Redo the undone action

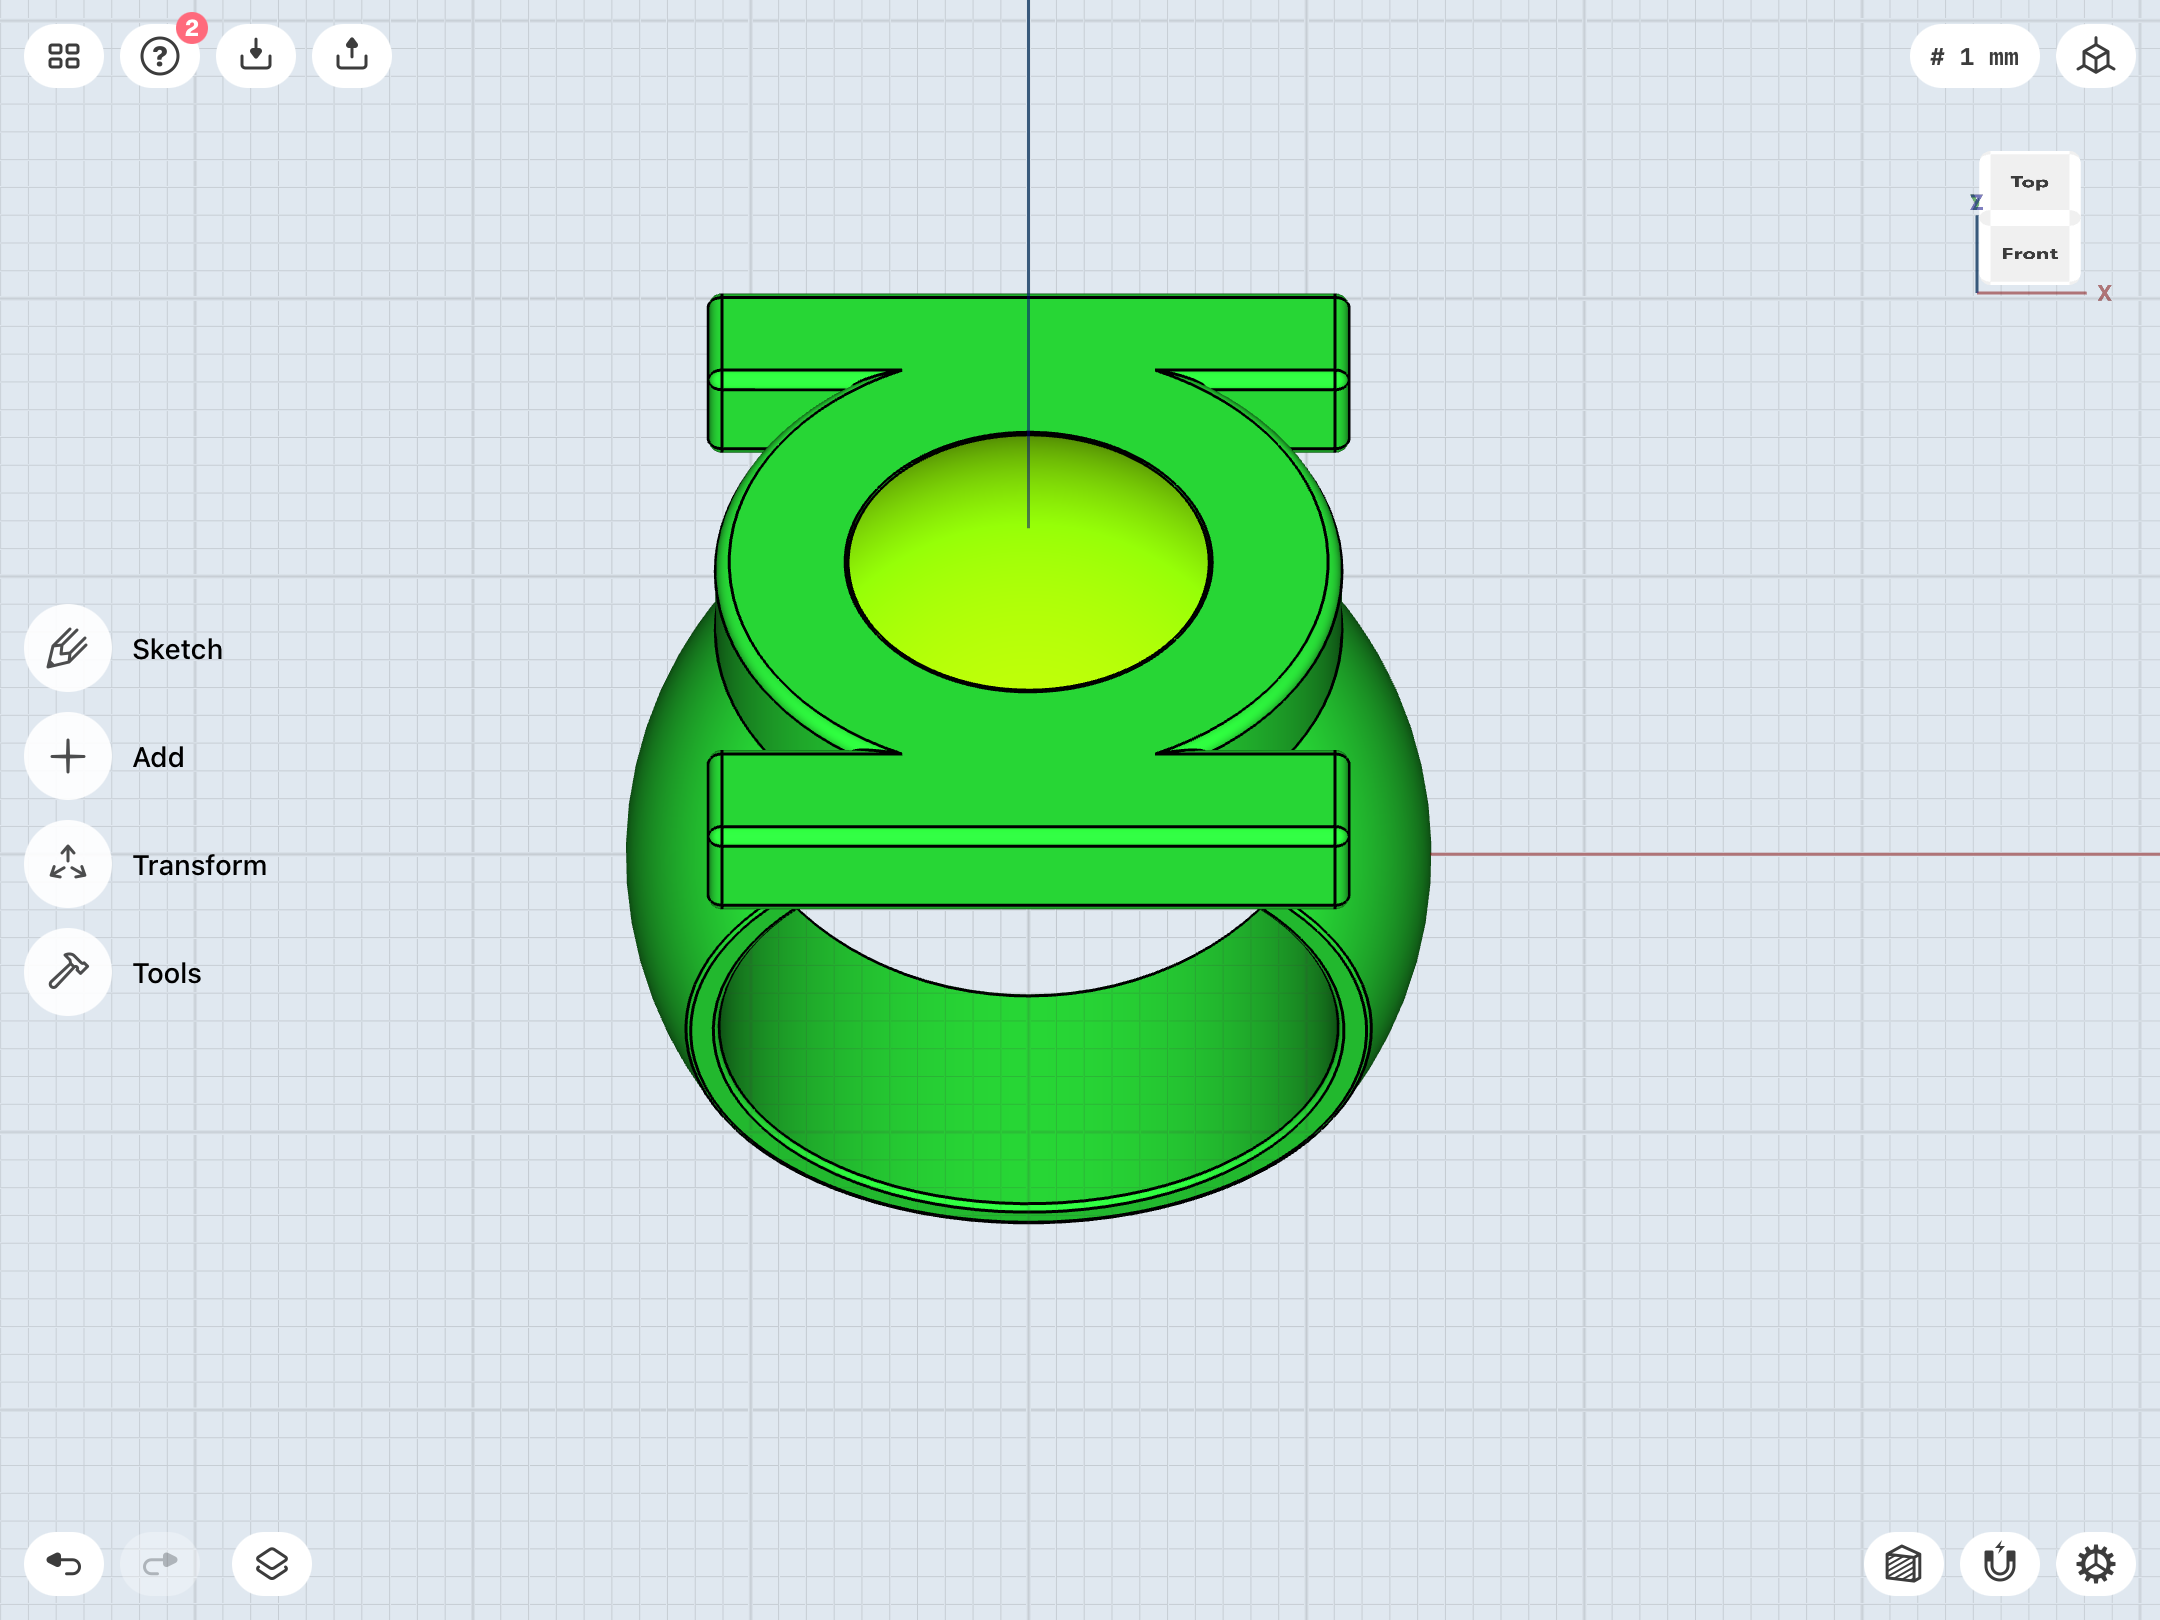[x=160, y=1564]
